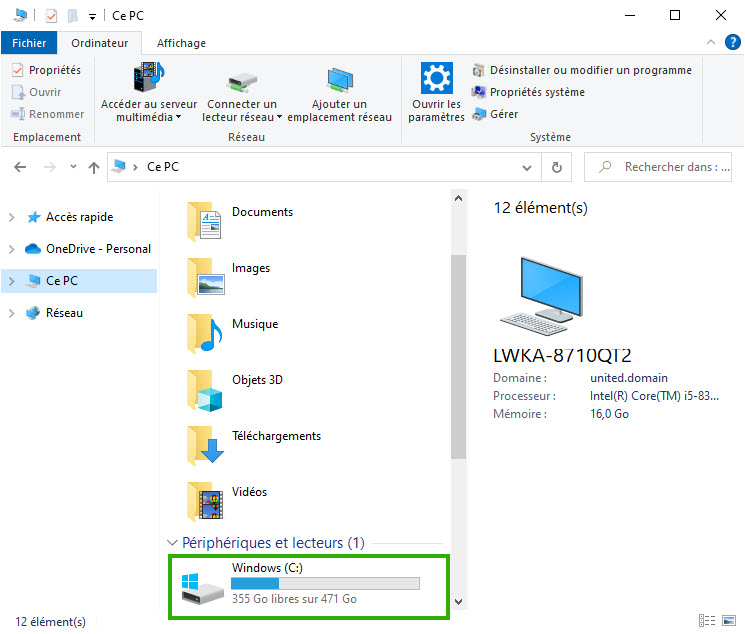Expand the Ce PC tree node
This screenshot has width=745, height=634.
[x=12, y=281]
